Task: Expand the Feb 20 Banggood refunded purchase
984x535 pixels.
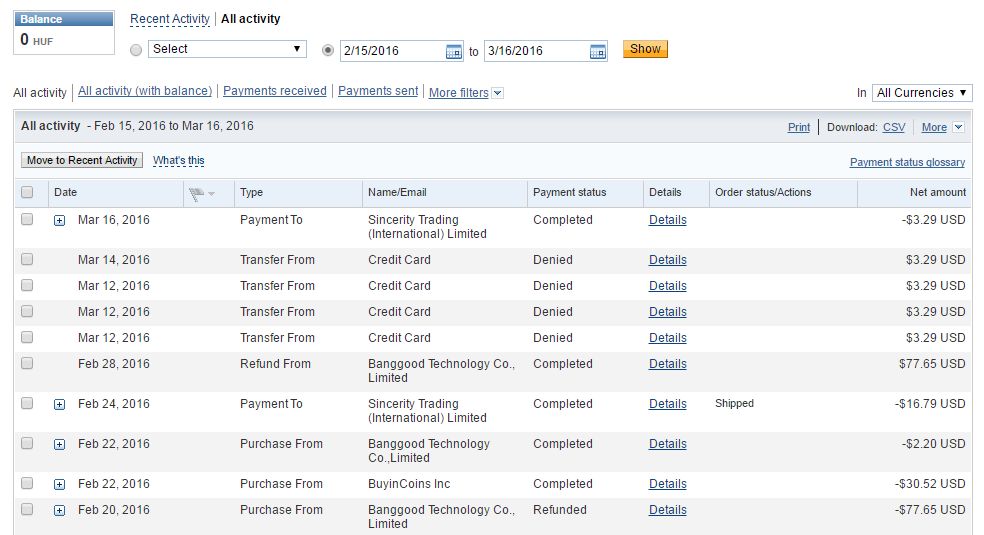Action: tap(59, 511)
